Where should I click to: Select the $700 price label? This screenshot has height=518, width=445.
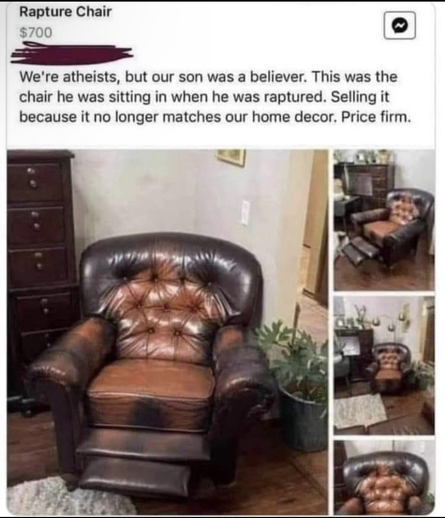click(x=36, y=33)
